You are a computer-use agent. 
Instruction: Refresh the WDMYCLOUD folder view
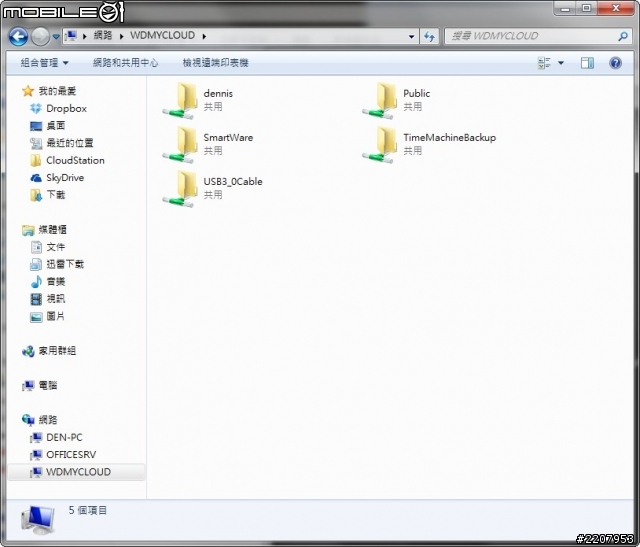[x=429, y=37]
